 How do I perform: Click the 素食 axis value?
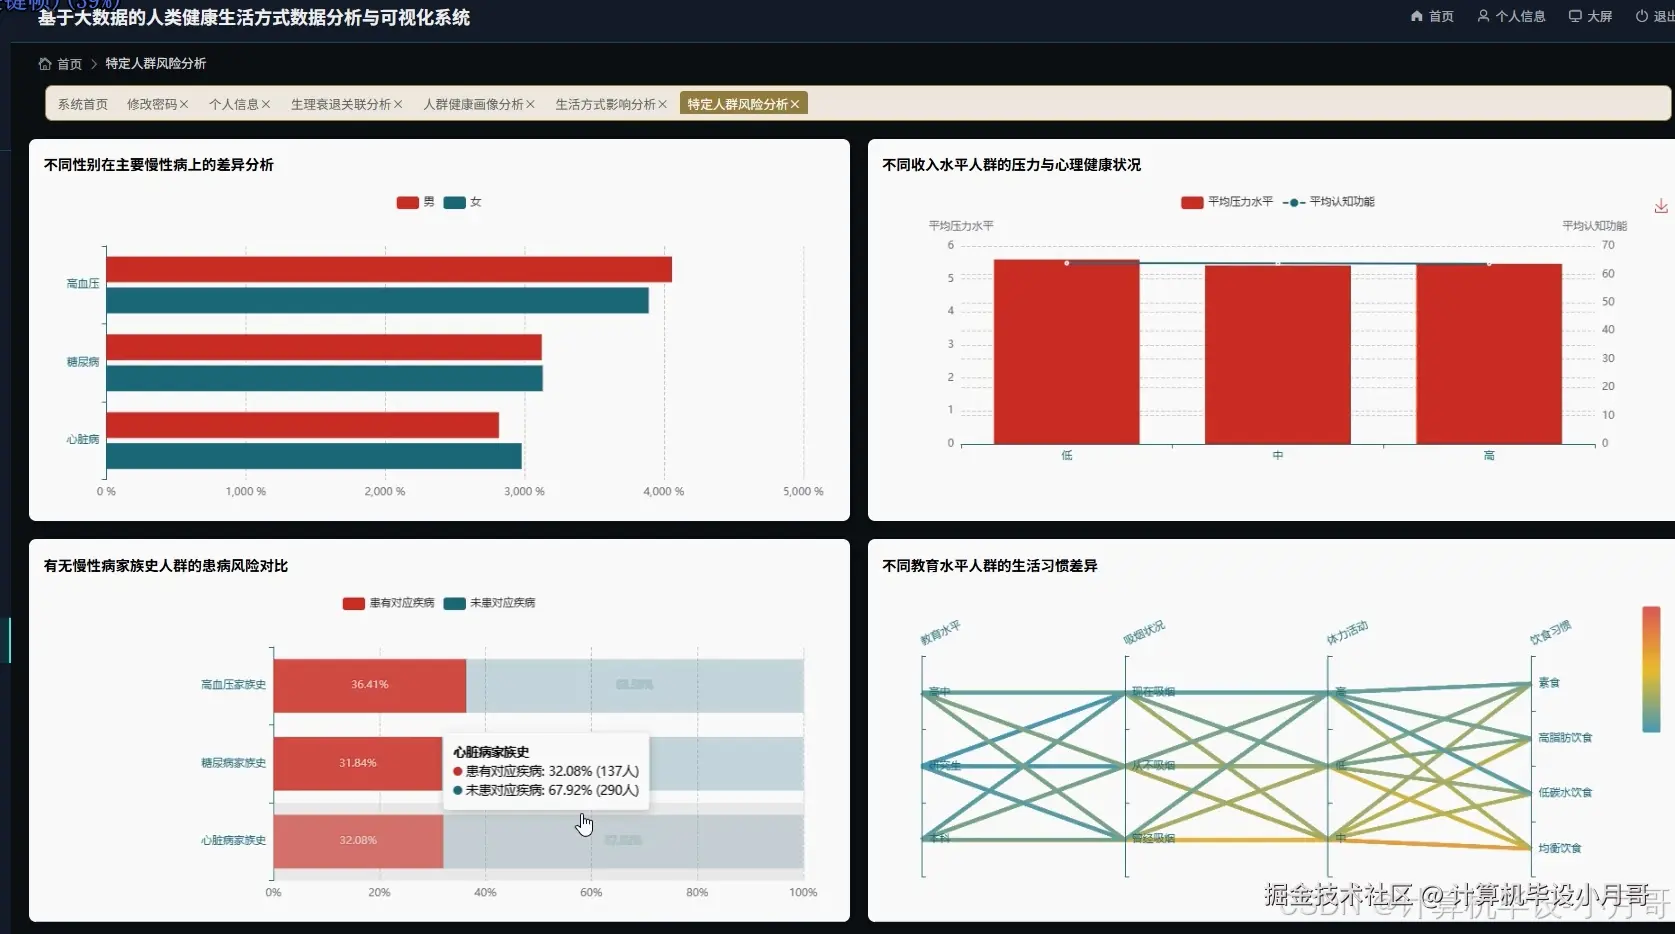click(1549, 683)
